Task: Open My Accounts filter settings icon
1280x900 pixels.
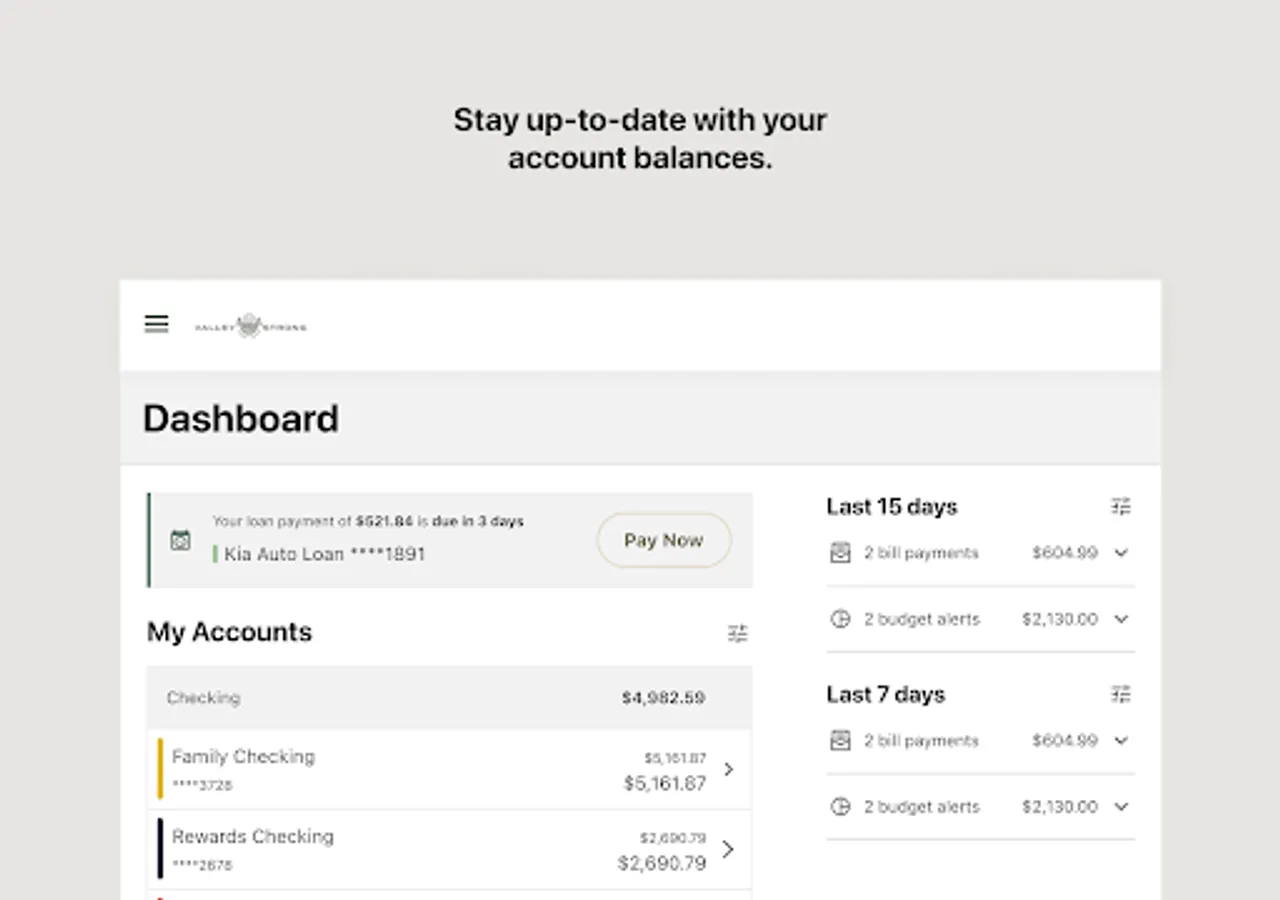Action: (x=738, y=633)
